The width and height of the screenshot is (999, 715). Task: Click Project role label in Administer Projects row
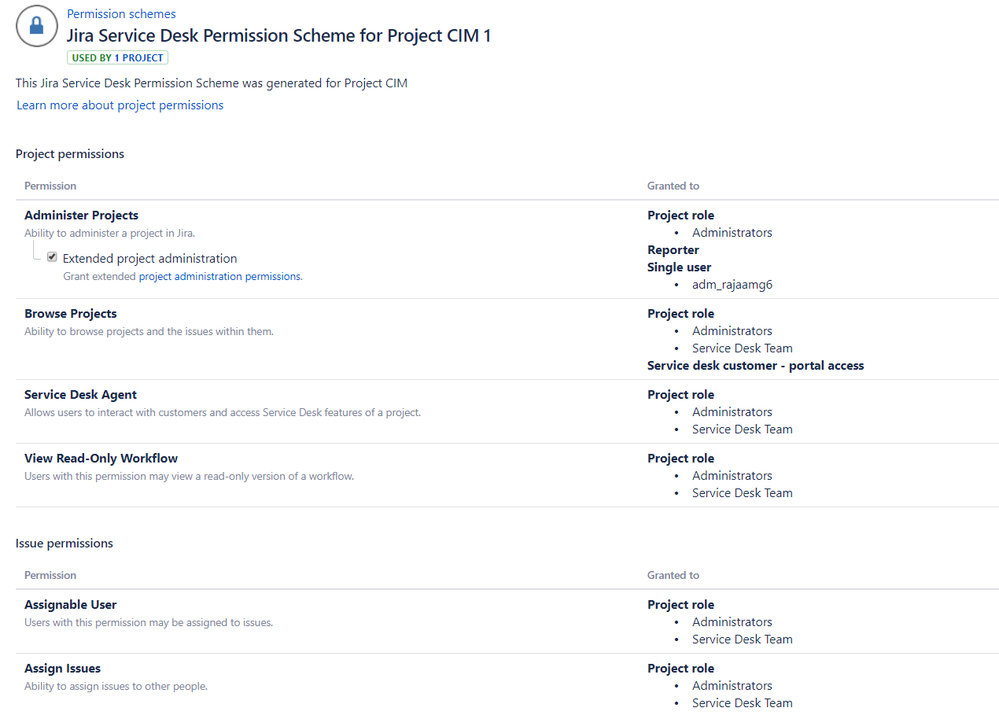click(680, 215)
